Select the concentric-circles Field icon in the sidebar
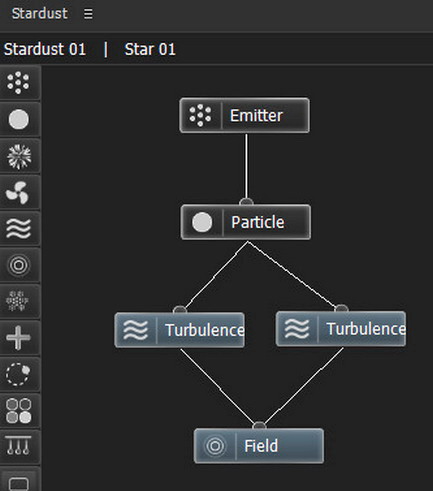433x491 pixels. pyautogui.click(x=19, y=265)
